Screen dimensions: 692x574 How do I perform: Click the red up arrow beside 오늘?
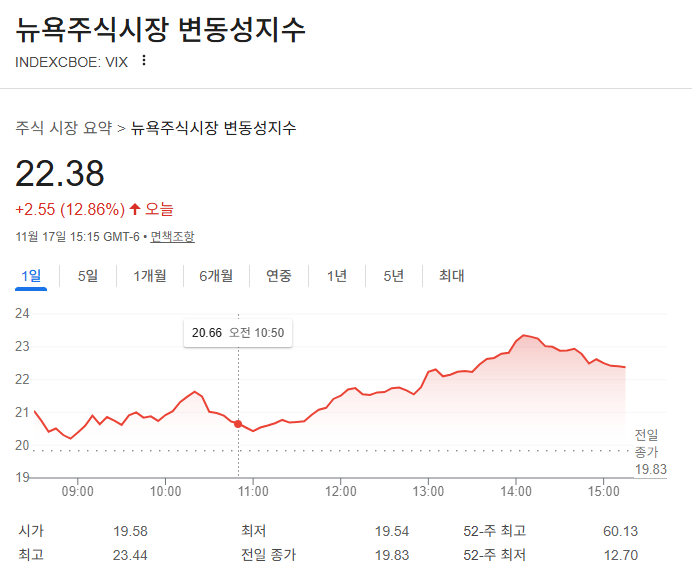135,209
